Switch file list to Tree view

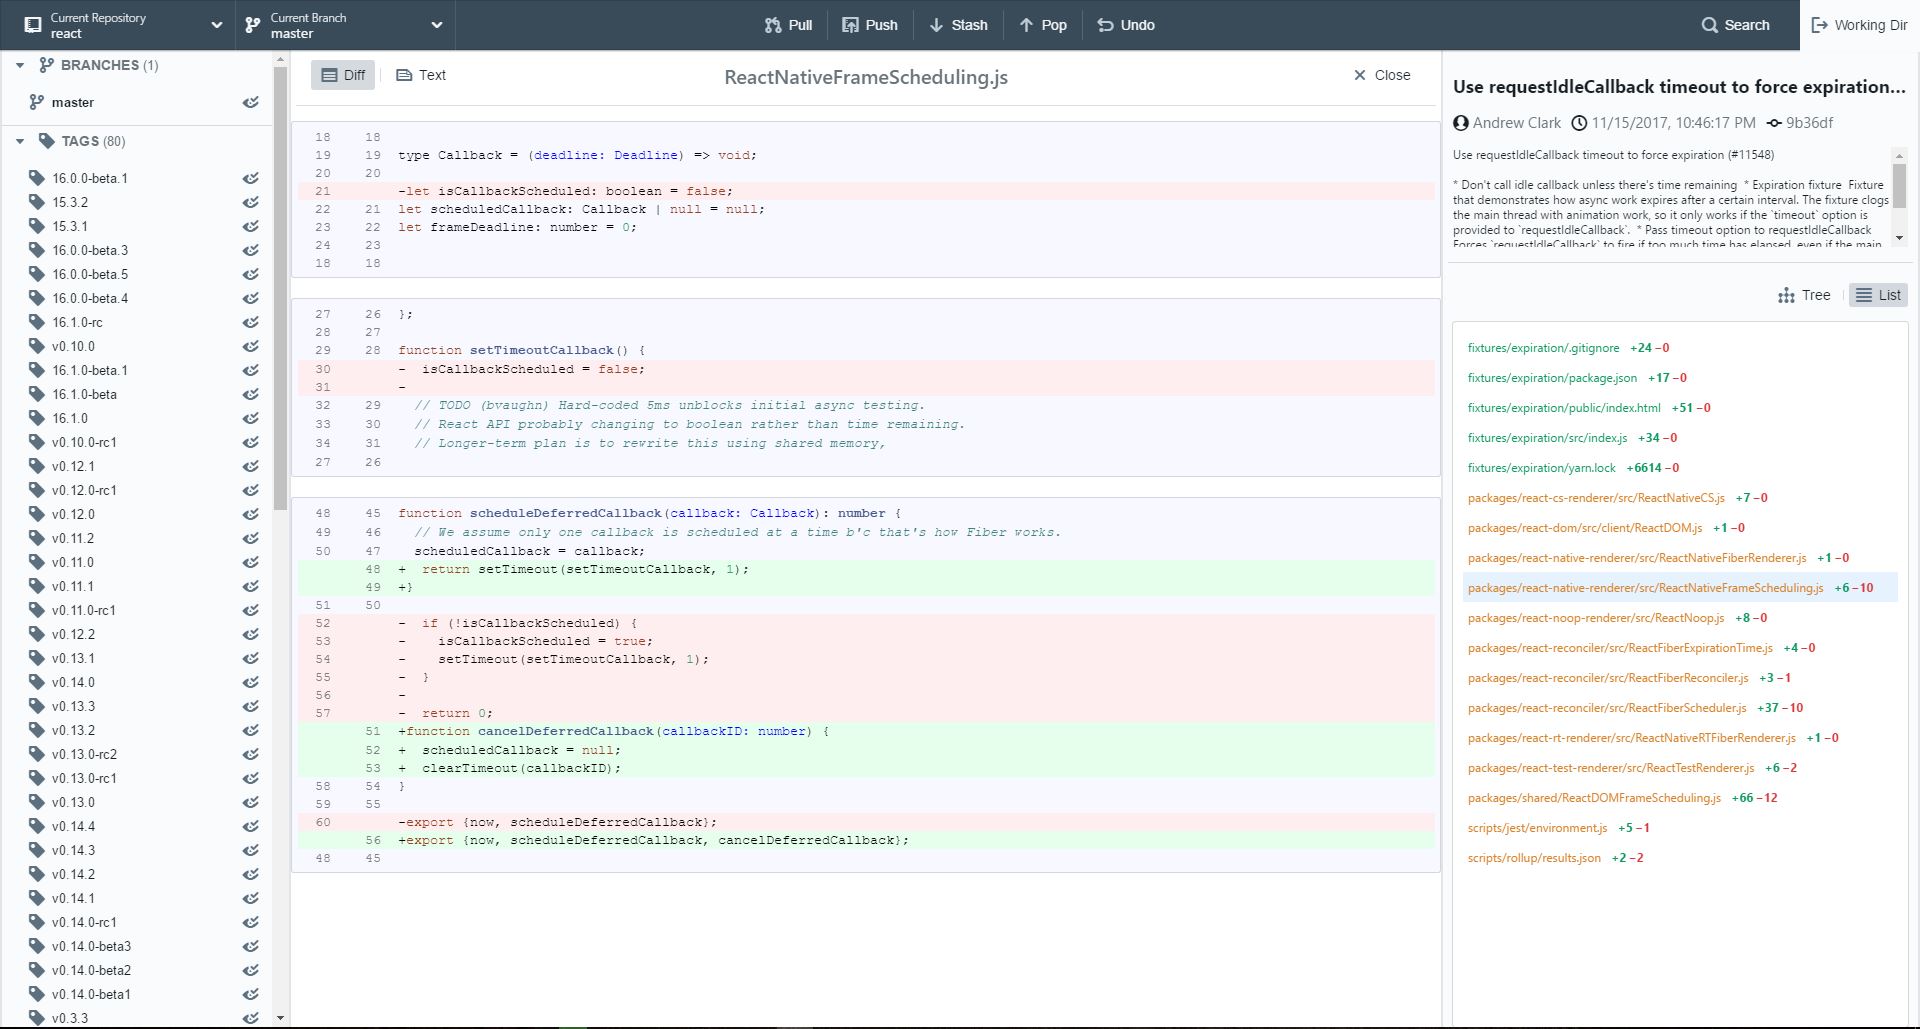pos(1804,295)
